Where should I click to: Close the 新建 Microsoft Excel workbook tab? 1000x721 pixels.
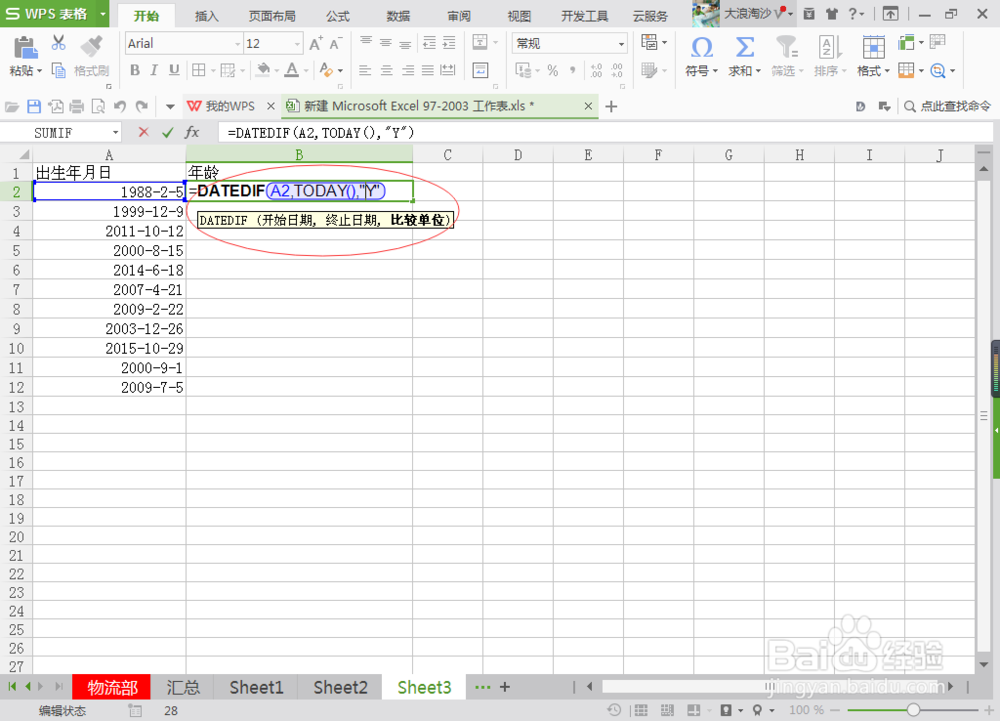click(x=588, y=106)
